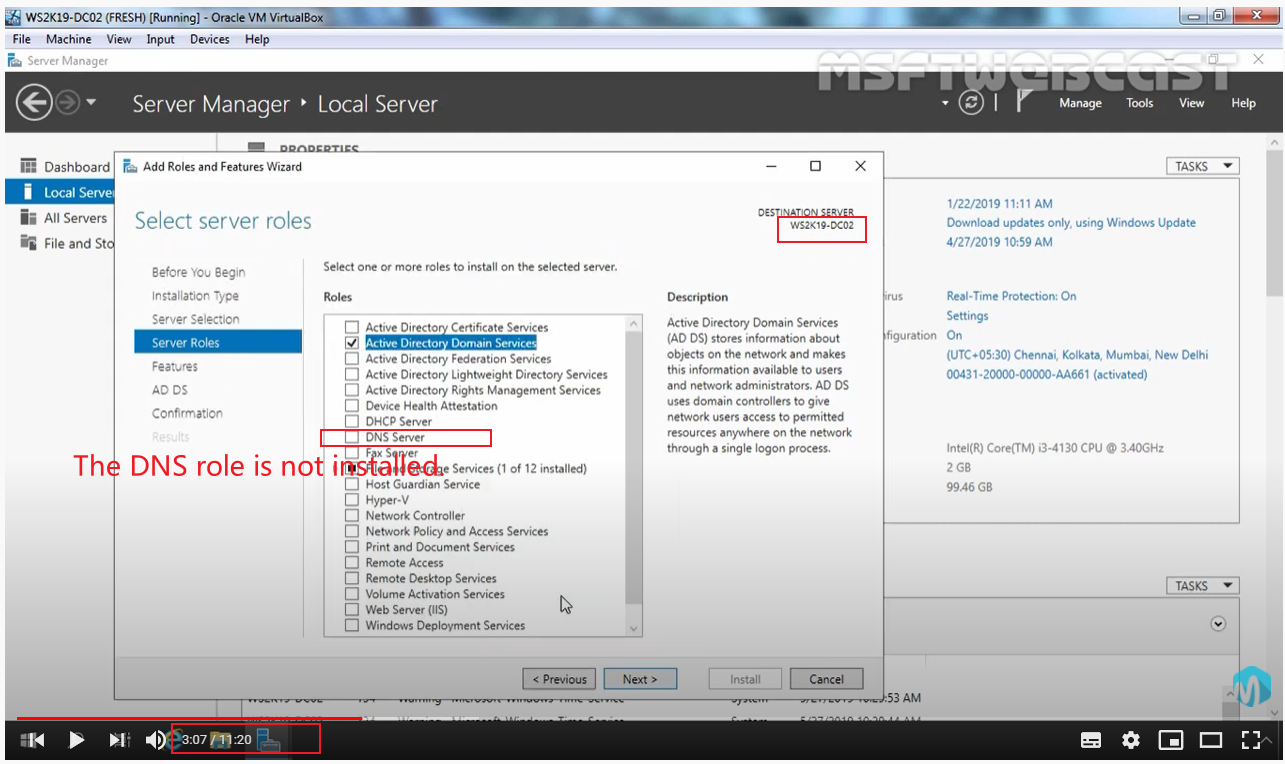Check Active Directory Certificate Services
The width and height of the screenshot is (1285, 764).
pyautogui.click(x=351, y=327)
